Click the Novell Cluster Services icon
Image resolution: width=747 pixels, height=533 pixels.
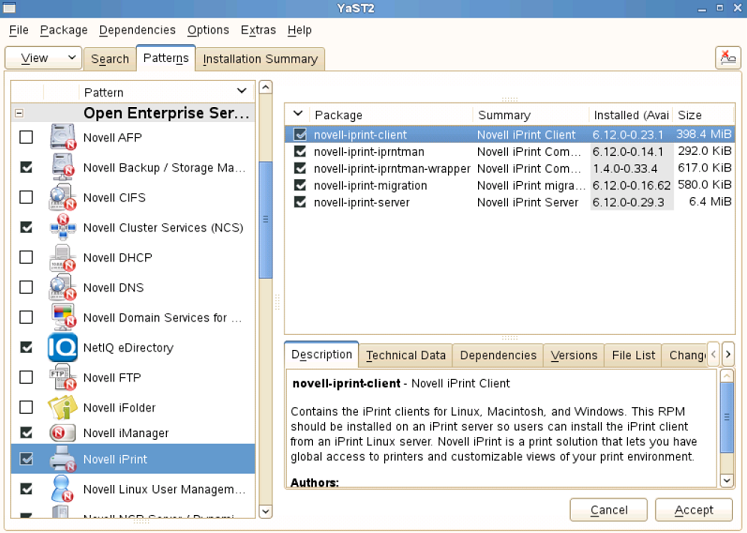point(62,227)
